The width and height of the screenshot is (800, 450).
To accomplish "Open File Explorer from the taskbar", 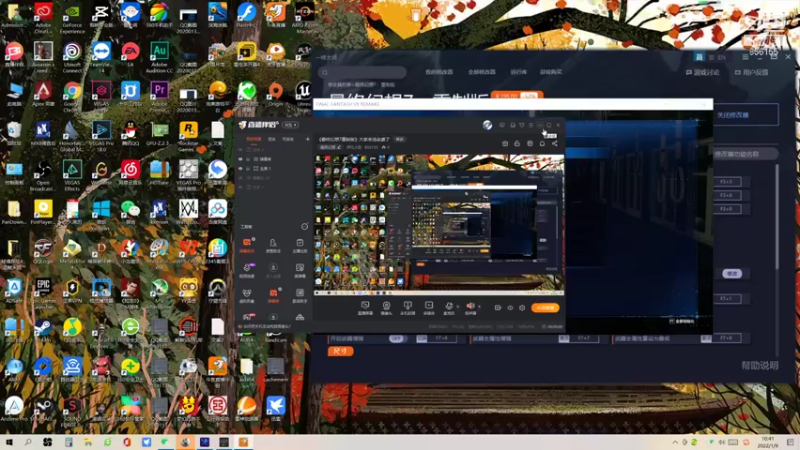I will pos(88,442).
